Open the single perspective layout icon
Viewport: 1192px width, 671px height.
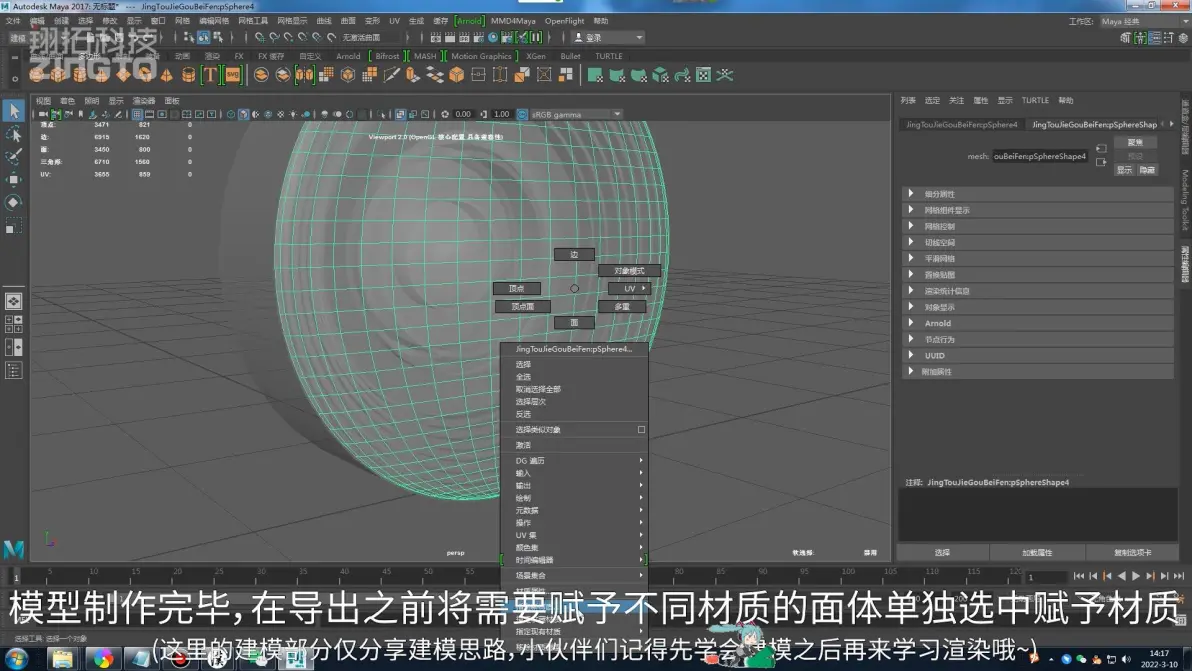(x=14, y=301)
